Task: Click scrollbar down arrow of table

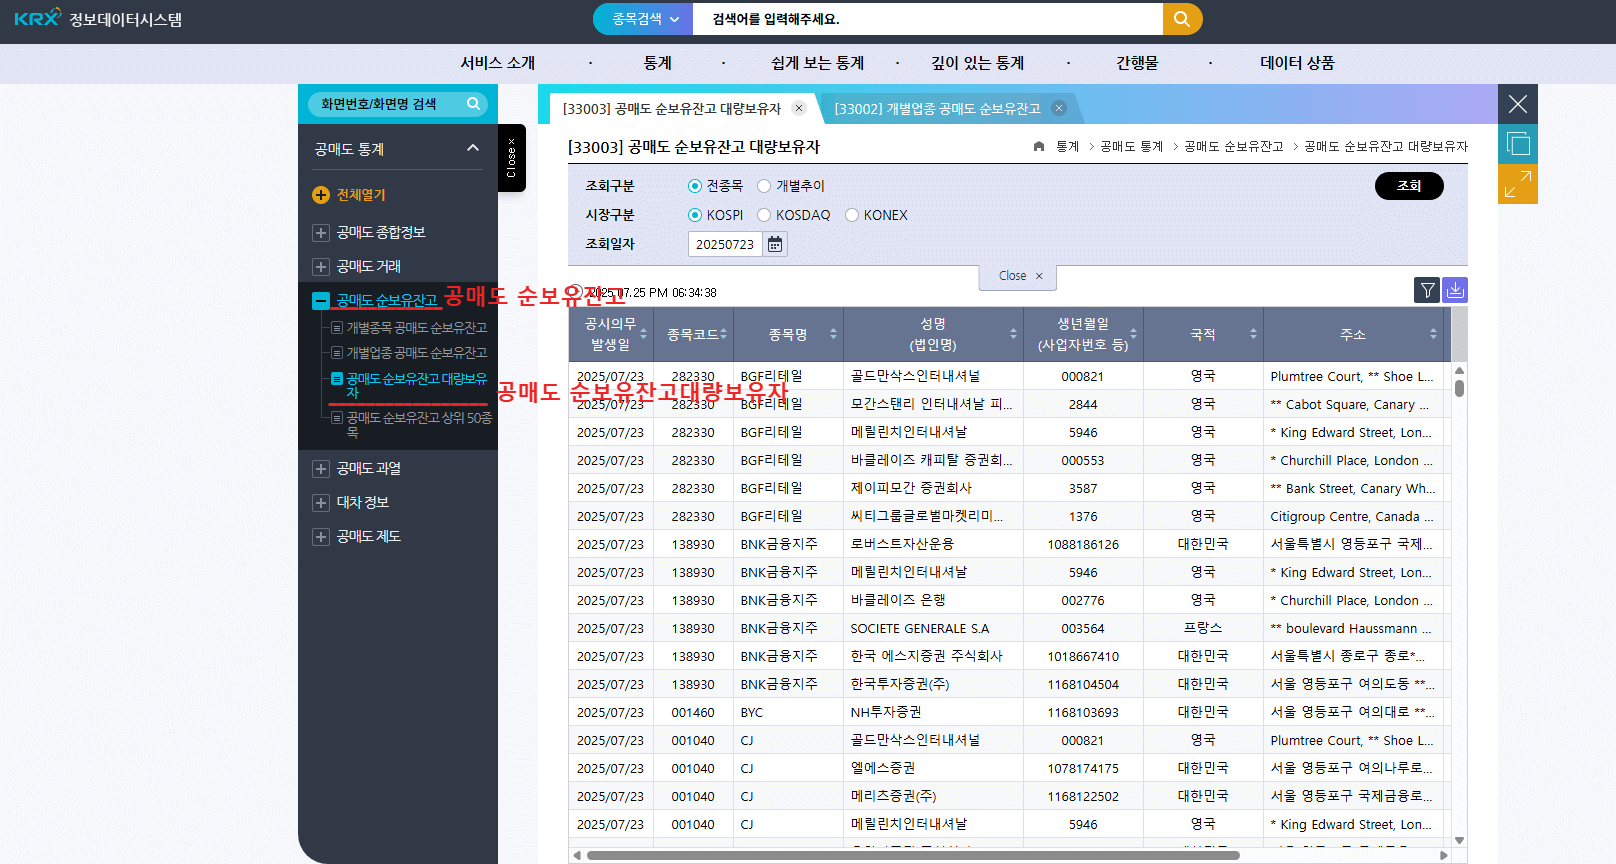Action: [x=1459, y=840]
